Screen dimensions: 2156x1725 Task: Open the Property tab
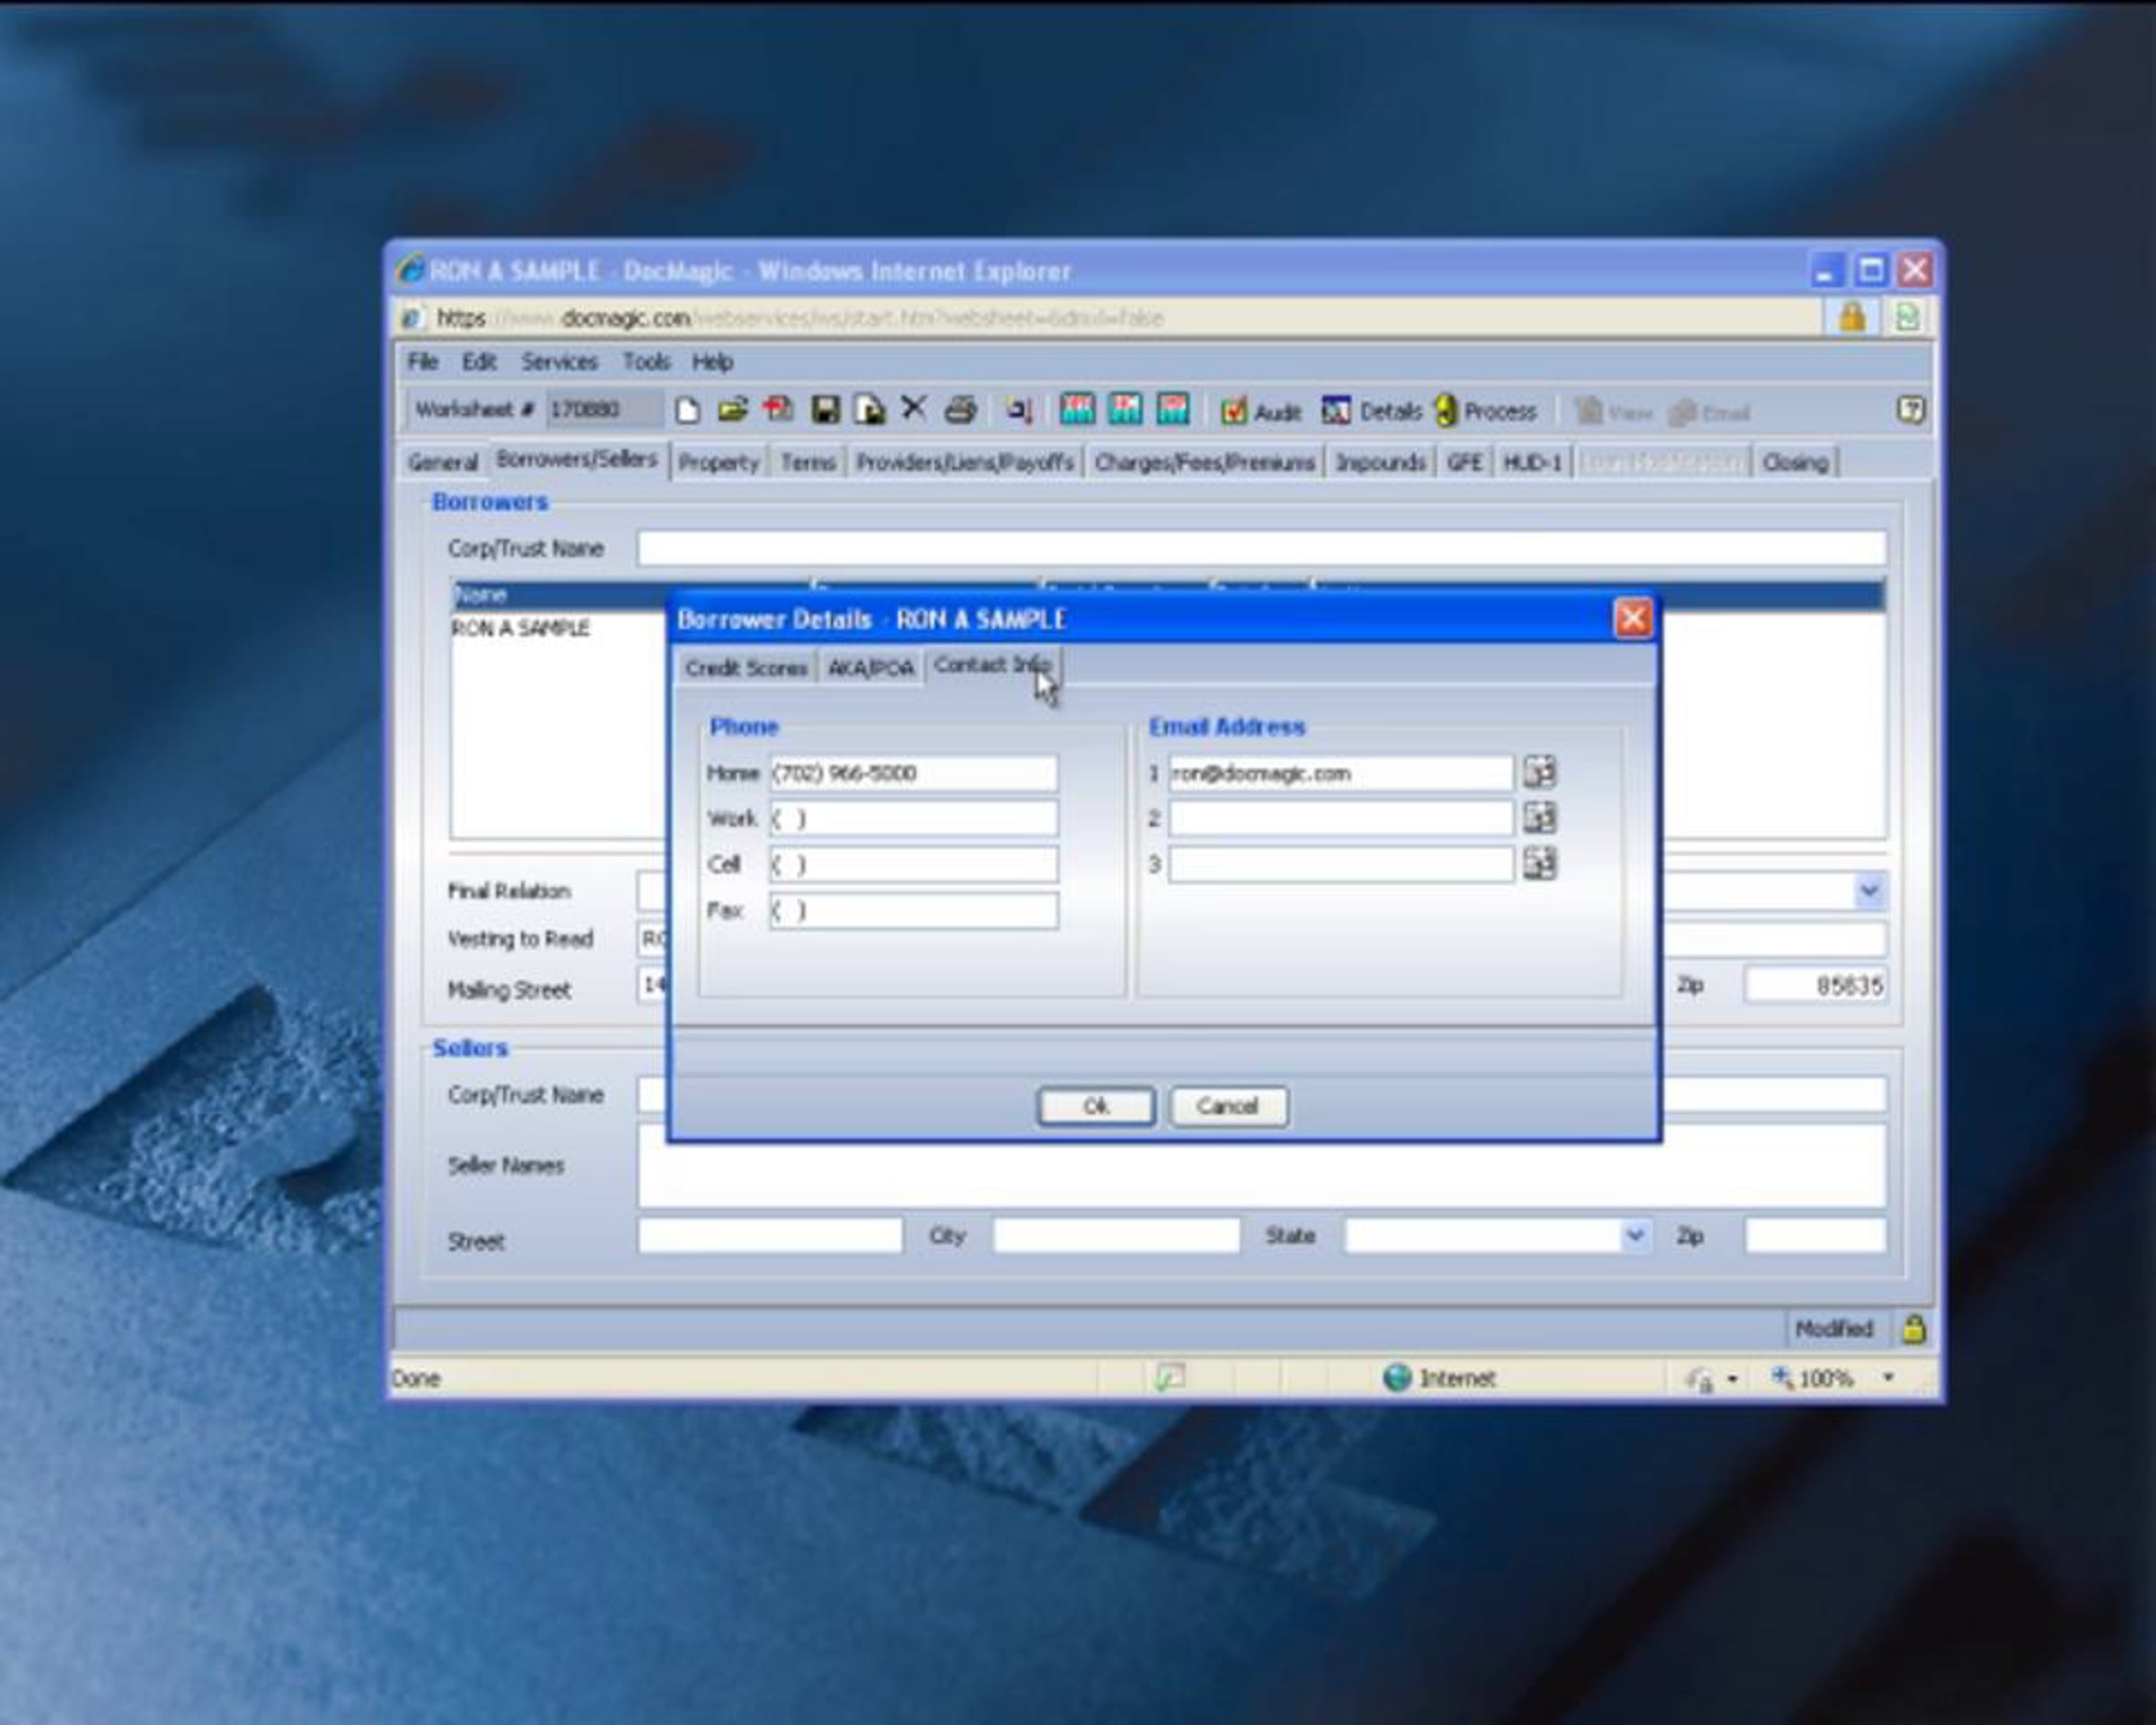click(x=718, y=462)
